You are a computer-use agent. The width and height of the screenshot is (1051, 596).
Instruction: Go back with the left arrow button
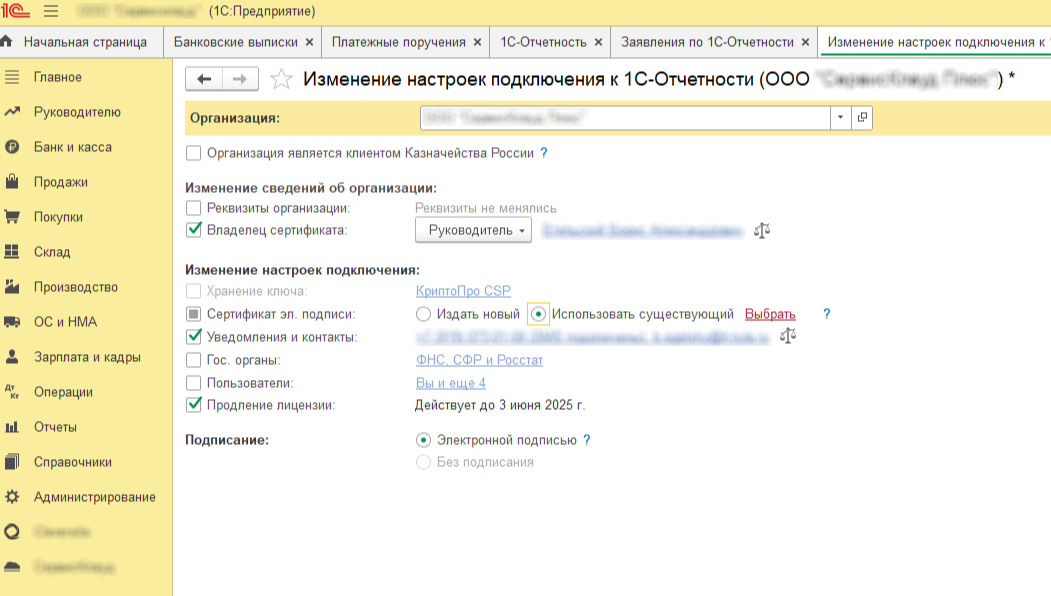pos(204,79)
